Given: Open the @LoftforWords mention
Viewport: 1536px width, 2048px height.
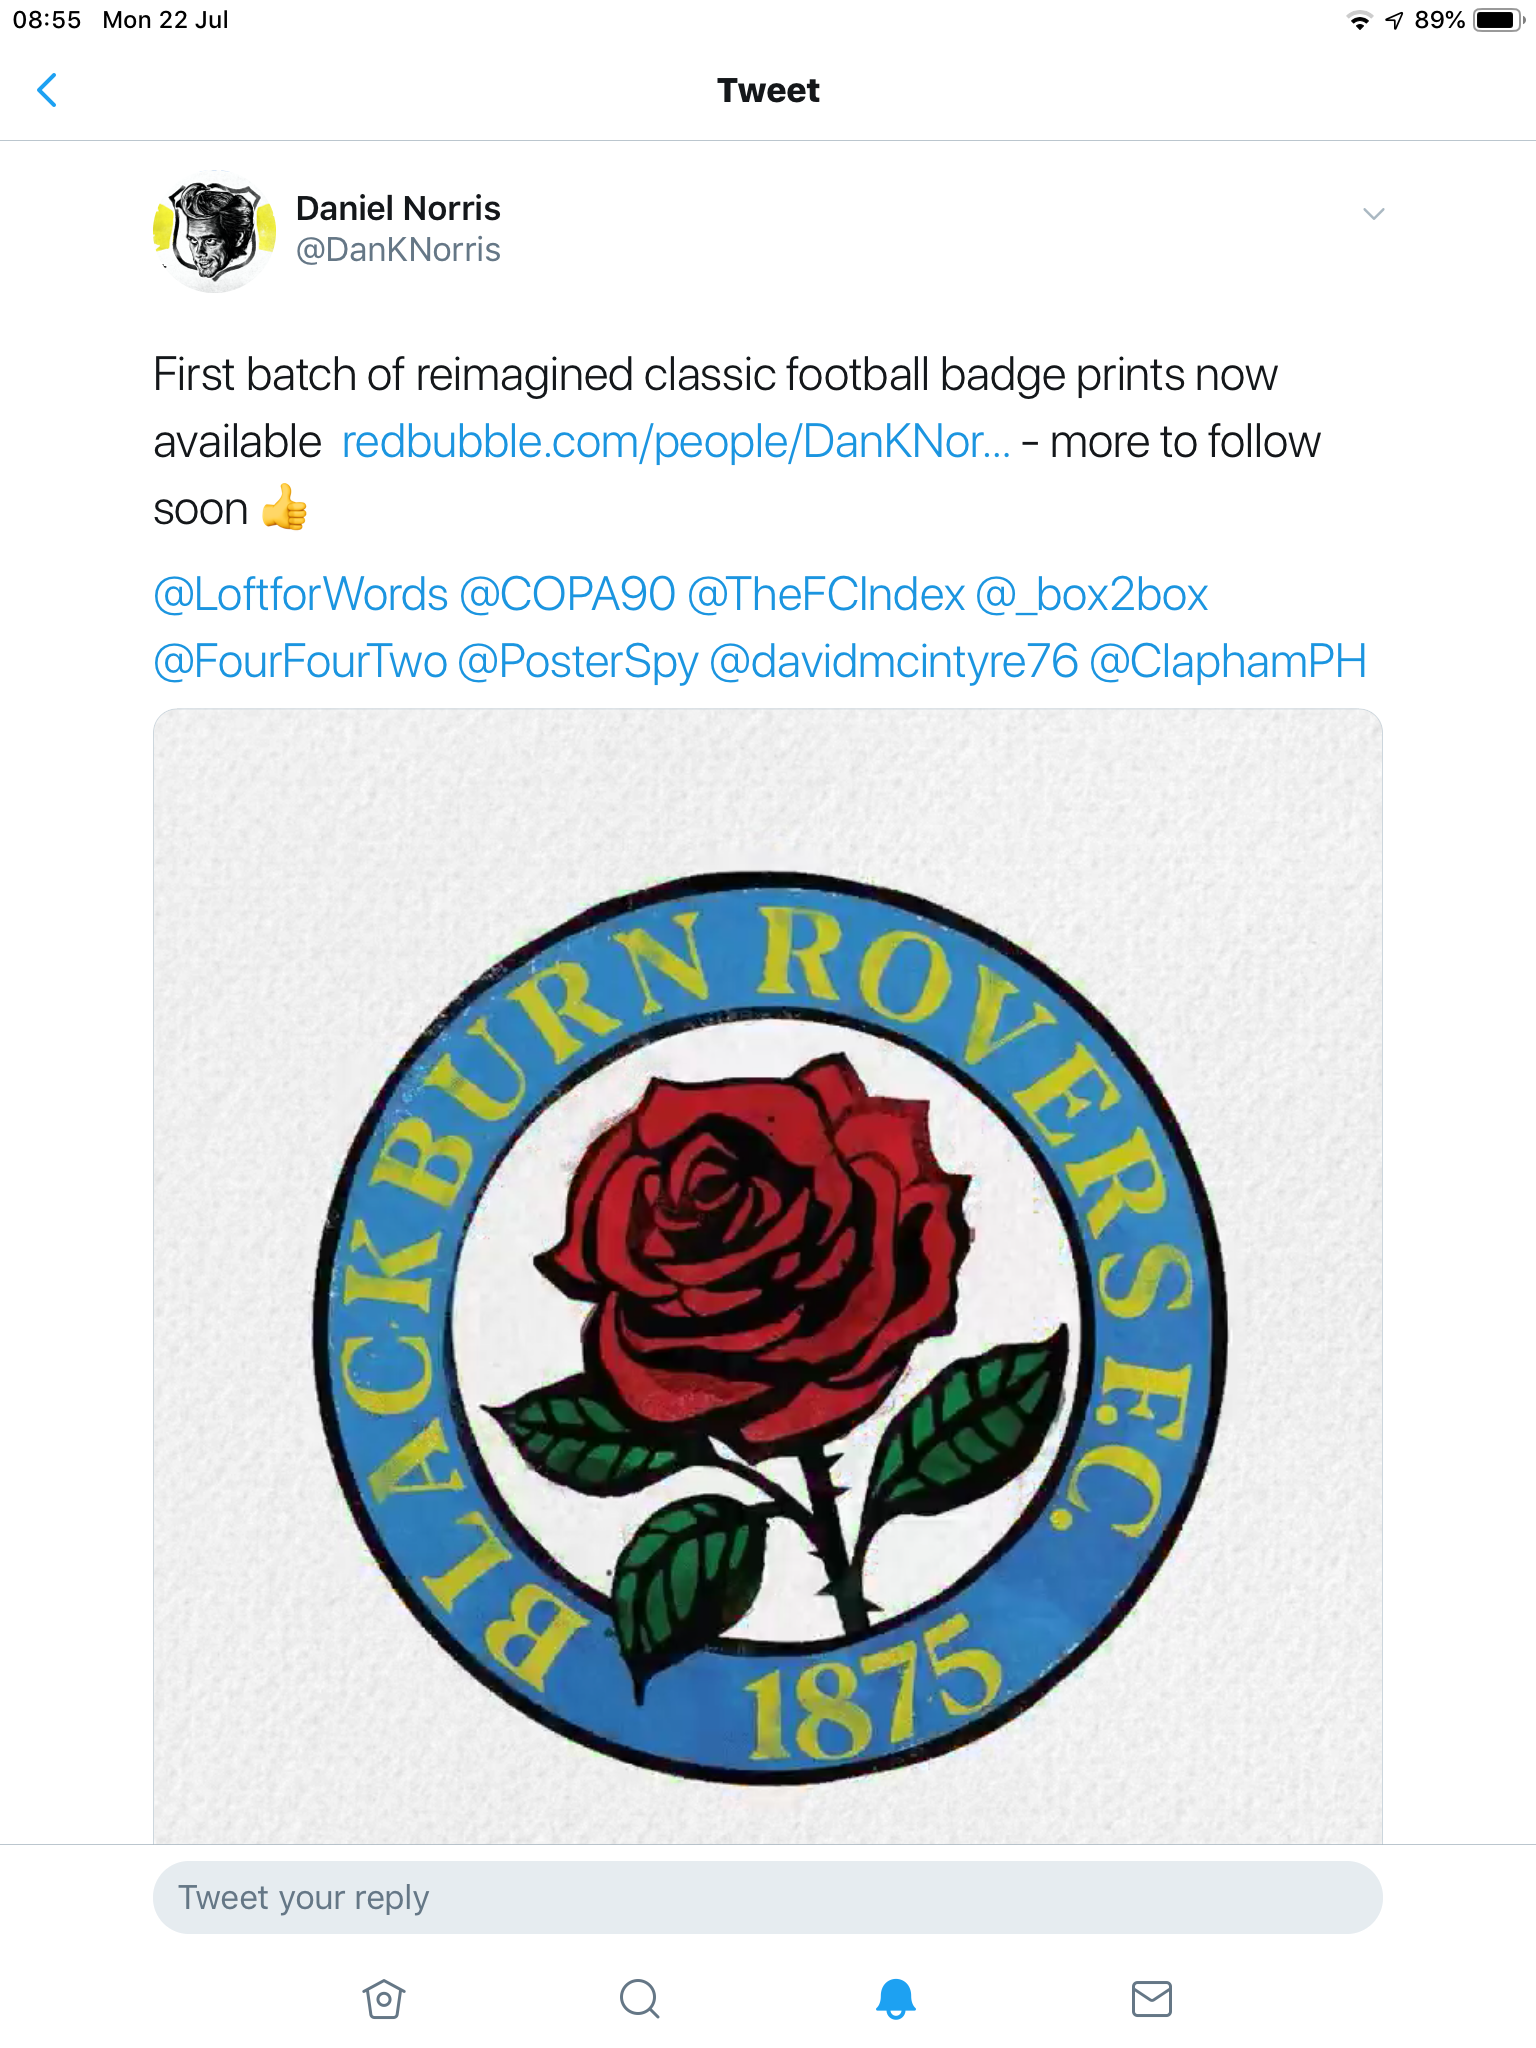Looking at the screenshot, I should click(301, 594).
